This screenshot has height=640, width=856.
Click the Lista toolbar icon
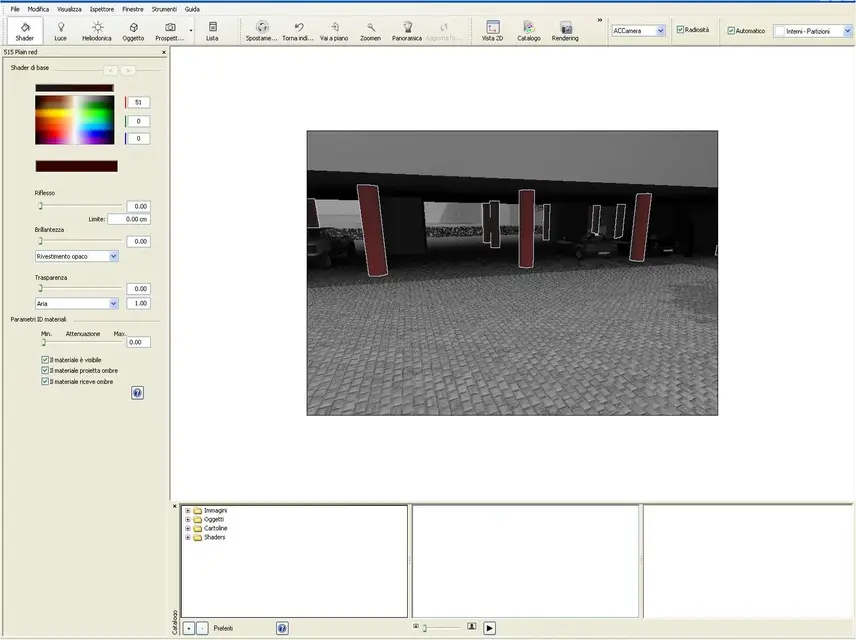(212, 31)
